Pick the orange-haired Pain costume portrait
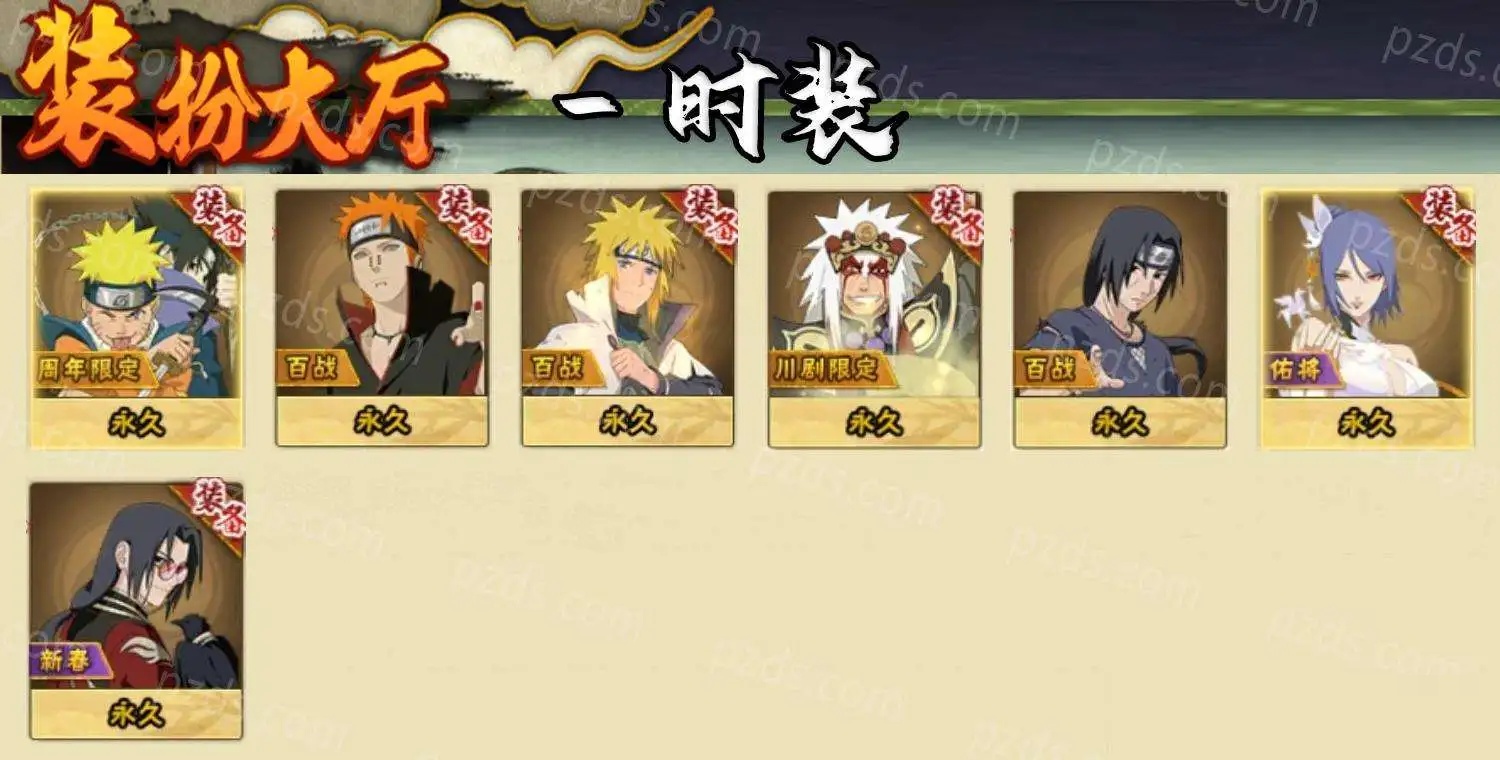The width and height of the screenshot is (1500, 760). click(x=382, y=294)
